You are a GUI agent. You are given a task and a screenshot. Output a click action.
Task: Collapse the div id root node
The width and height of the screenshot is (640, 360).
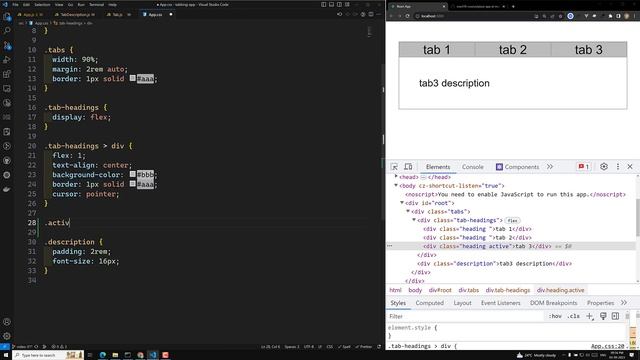point(402,202)
